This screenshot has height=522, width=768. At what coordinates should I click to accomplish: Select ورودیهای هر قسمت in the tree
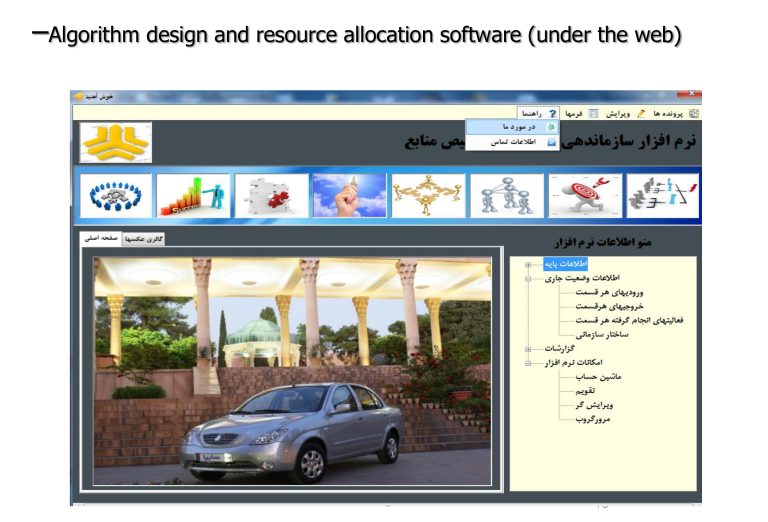tap(609, 292)
